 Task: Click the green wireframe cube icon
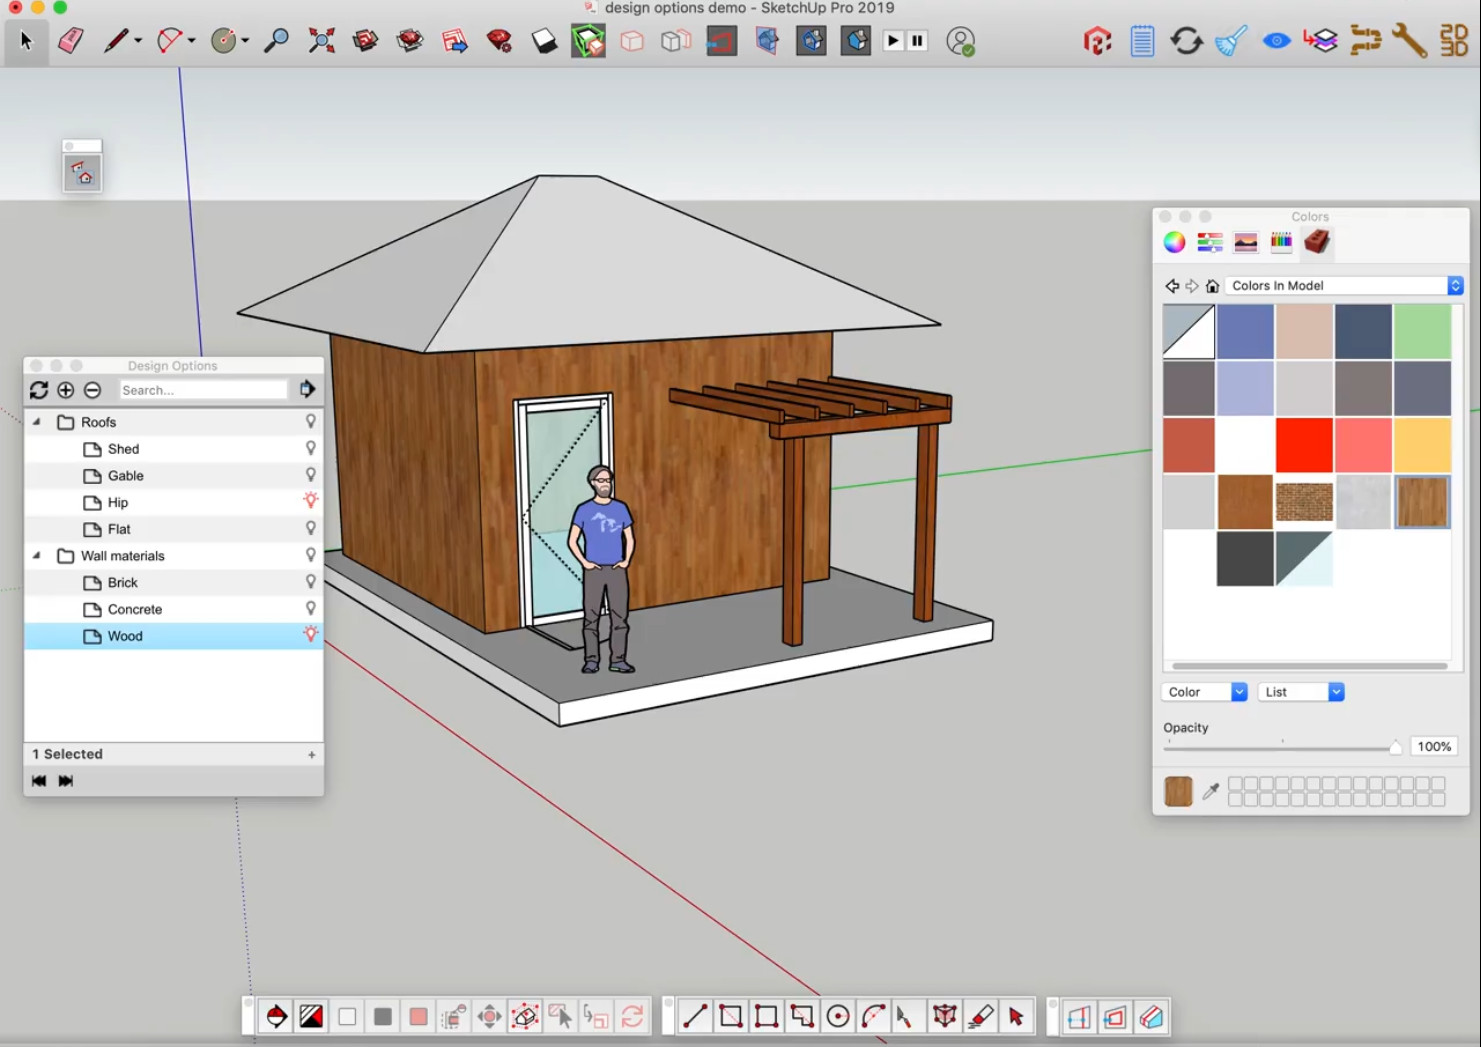pyautogui.click(x=588, y=41)
